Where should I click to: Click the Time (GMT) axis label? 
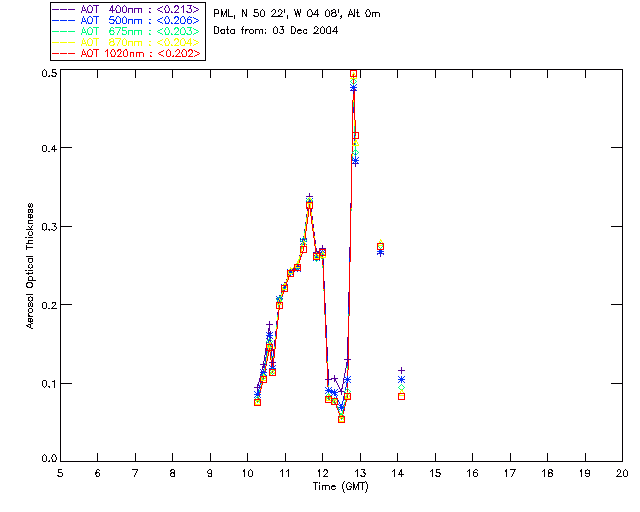340,487
